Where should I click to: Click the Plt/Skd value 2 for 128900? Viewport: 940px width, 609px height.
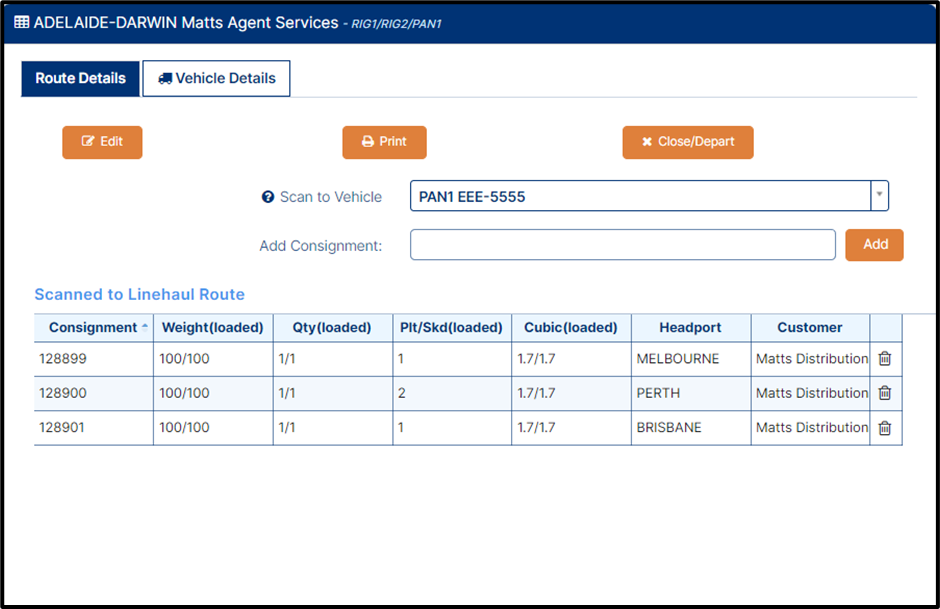(x=402, y=393)
